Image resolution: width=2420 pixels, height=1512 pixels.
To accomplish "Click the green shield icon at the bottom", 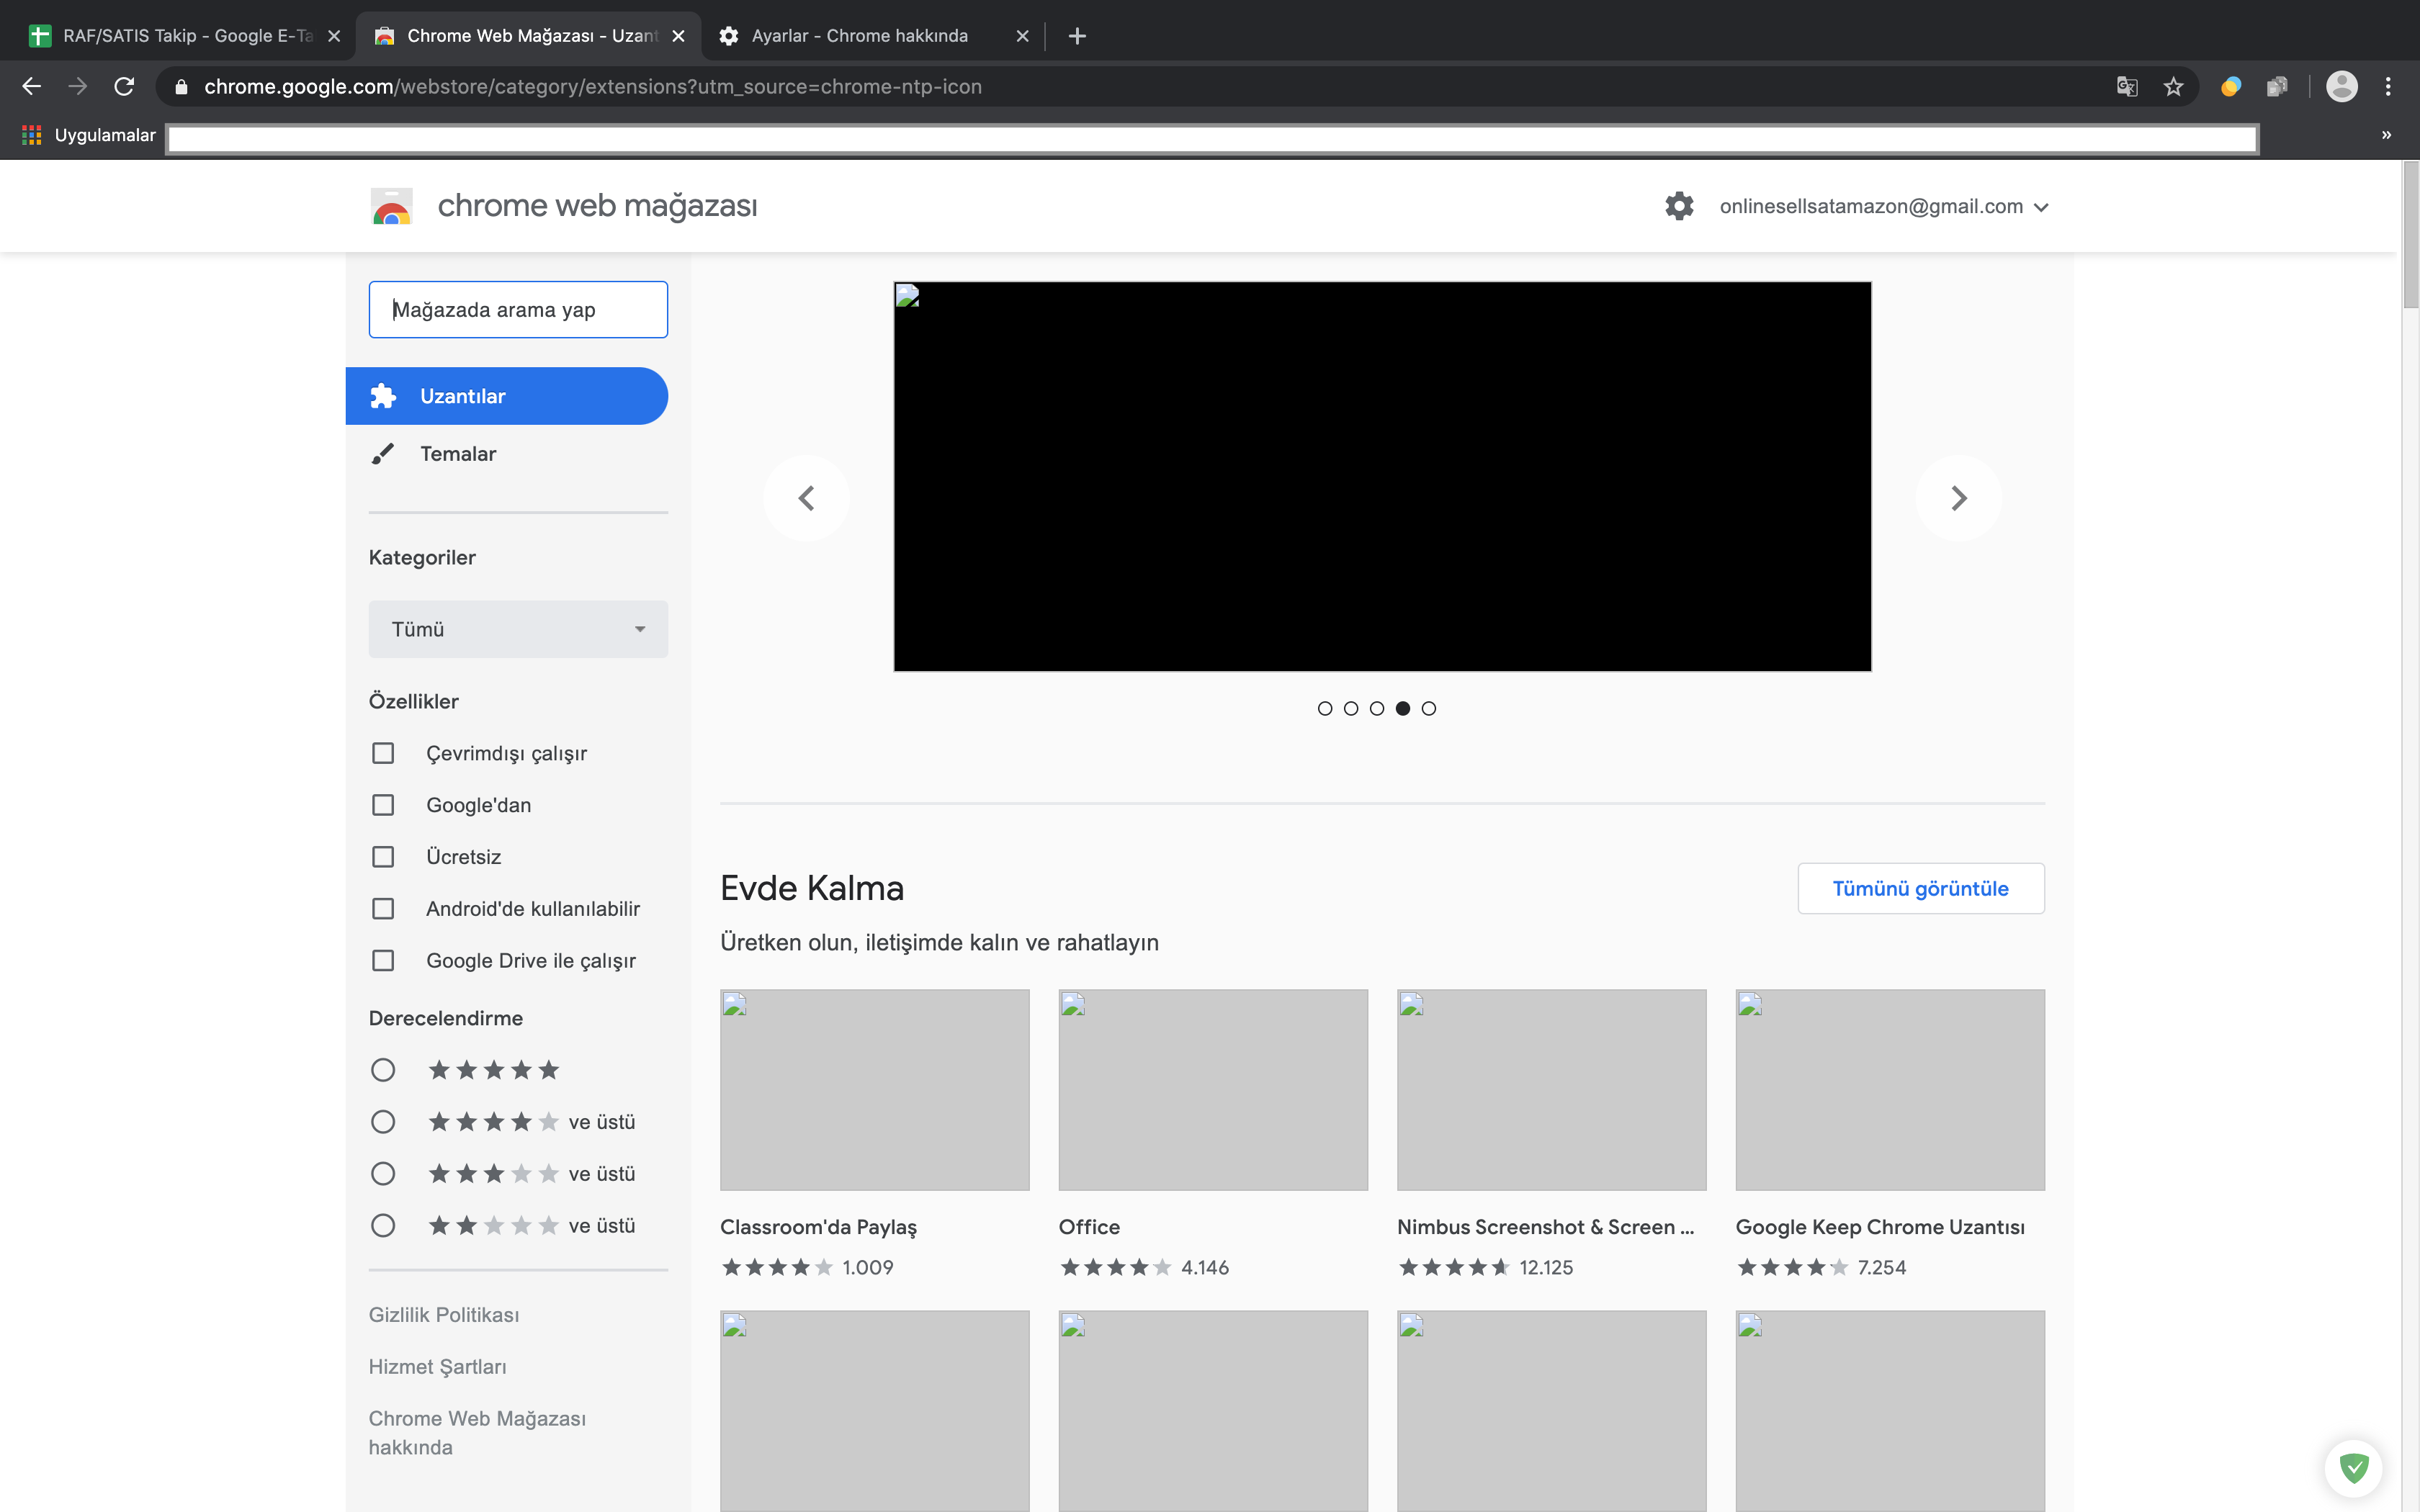I will click(2353, 1468).
